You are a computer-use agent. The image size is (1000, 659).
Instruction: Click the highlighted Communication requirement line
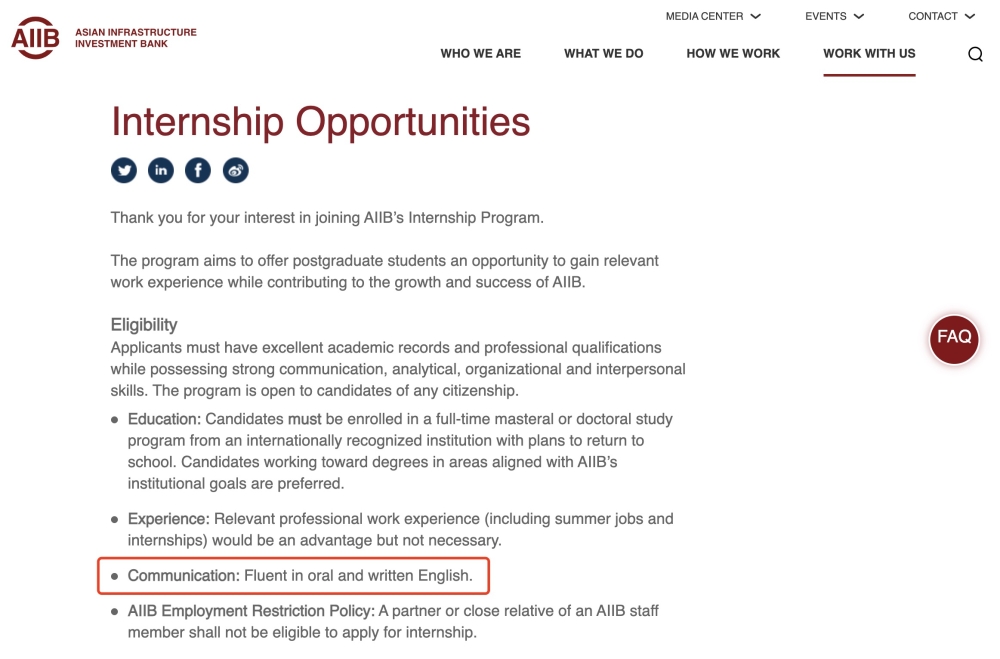[x=293, y=575]
